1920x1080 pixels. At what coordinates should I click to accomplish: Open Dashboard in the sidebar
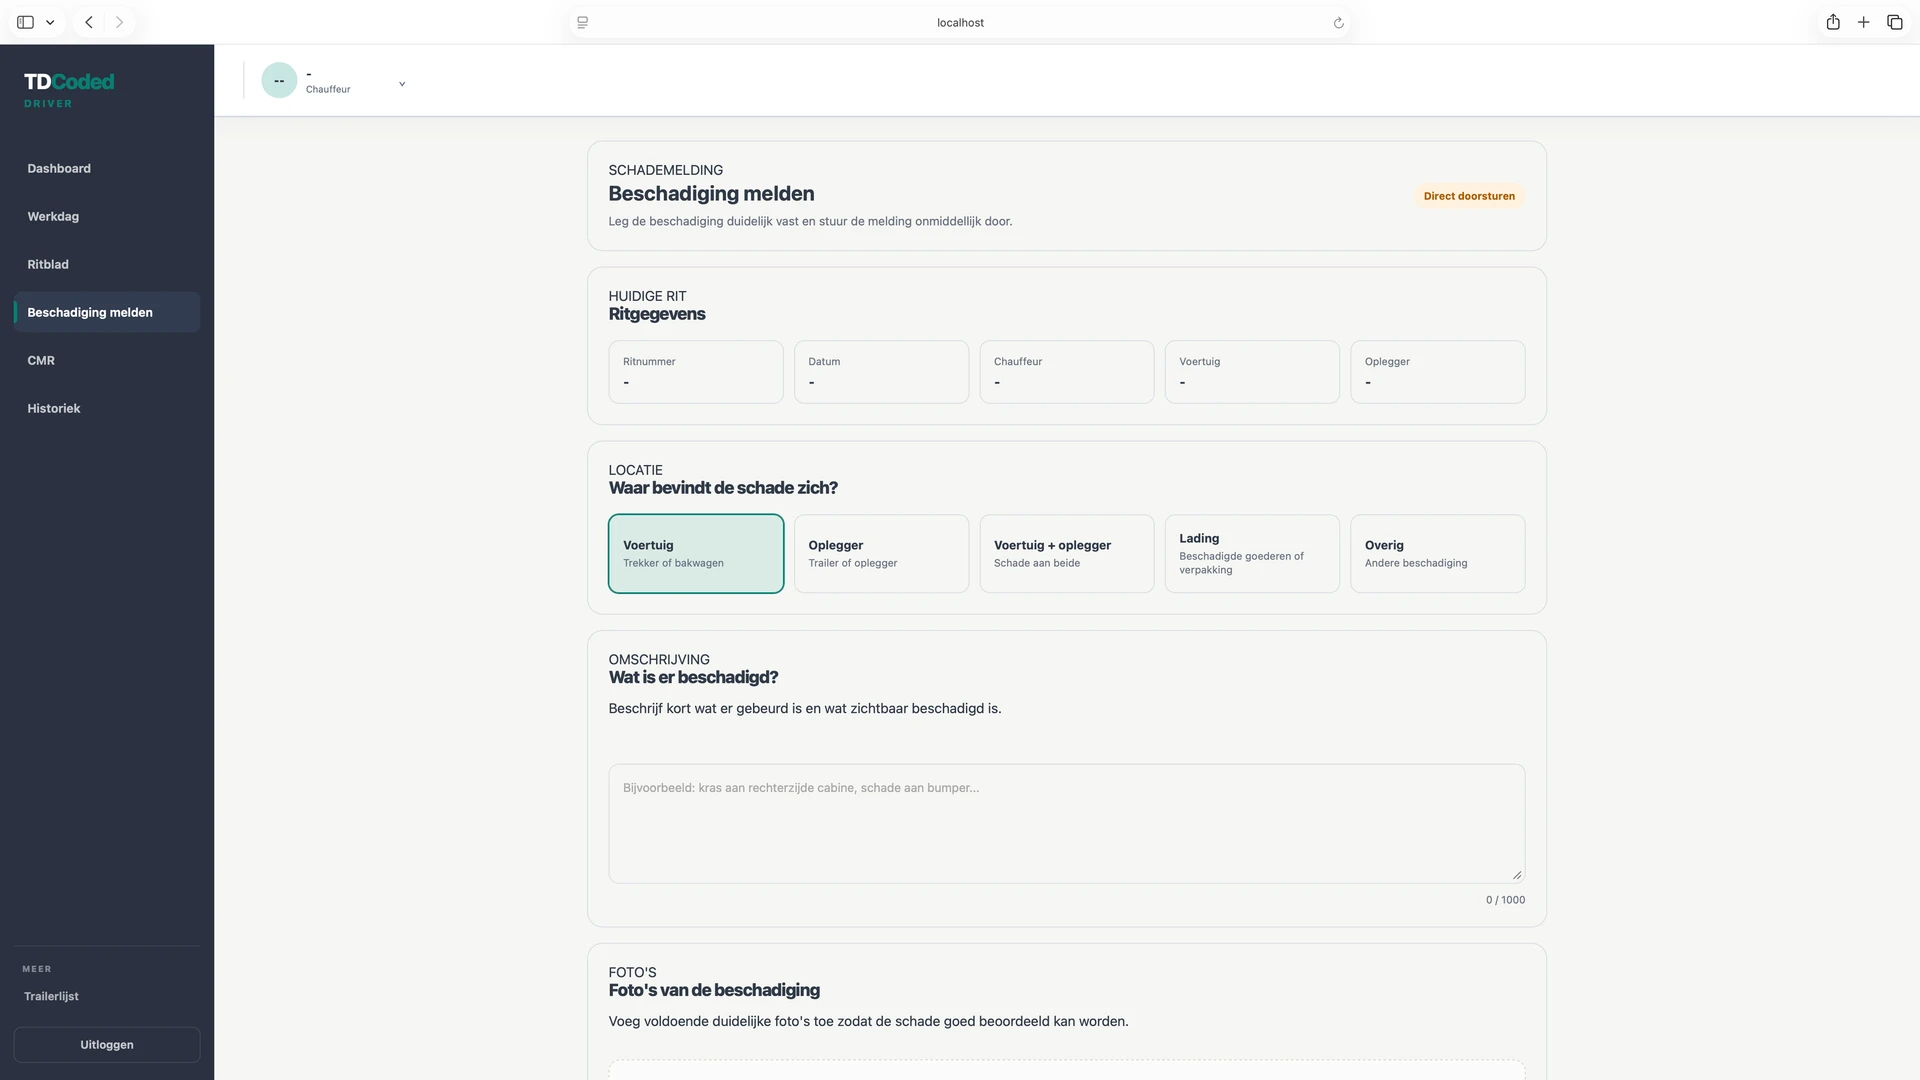107,168
